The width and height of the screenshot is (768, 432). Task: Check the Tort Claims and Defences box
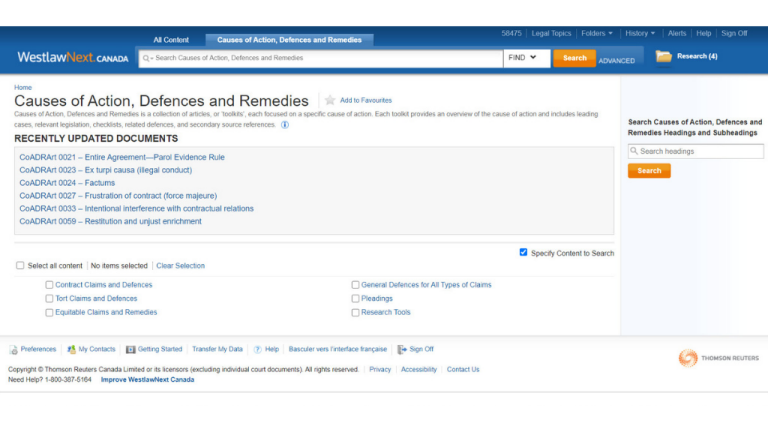[x=49, y=298]
